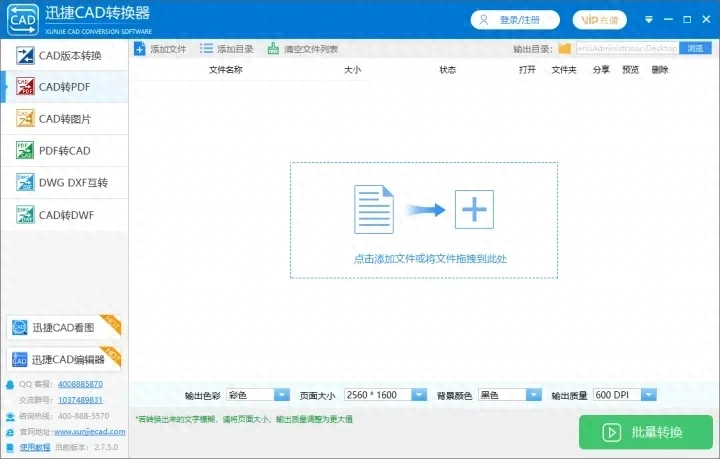720x459 pixels.
Task: Click the 使用教程 book icon
Action: [10, 448]
